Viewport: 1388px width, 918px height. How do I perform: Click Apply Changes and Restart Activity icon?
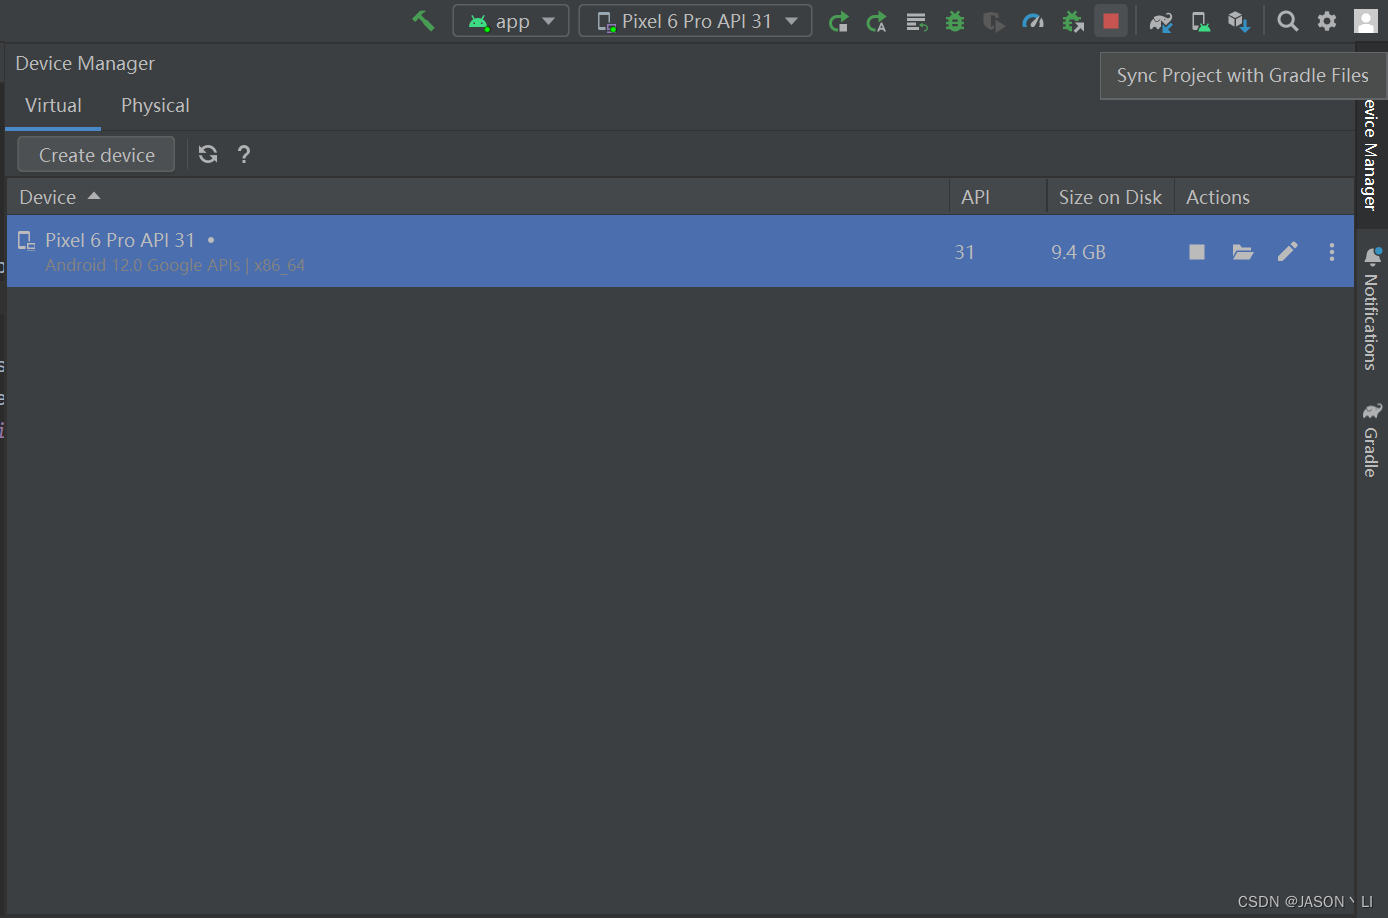coord(877,21)
